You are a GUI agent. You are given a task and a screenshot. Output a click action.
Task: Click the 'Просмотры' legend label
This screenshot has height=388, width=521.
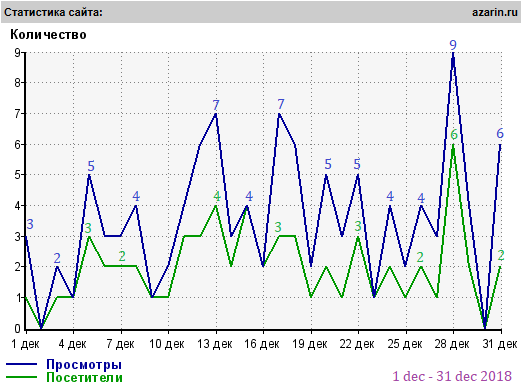click(84, 364)
